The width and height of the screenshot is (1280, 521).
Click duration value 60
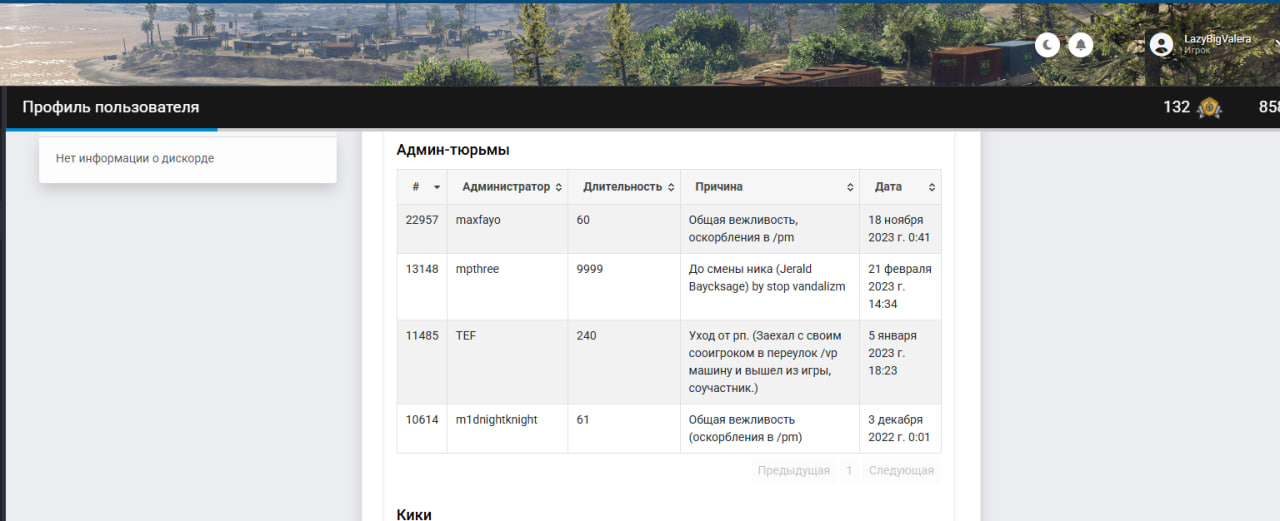(x=583, y=220)
